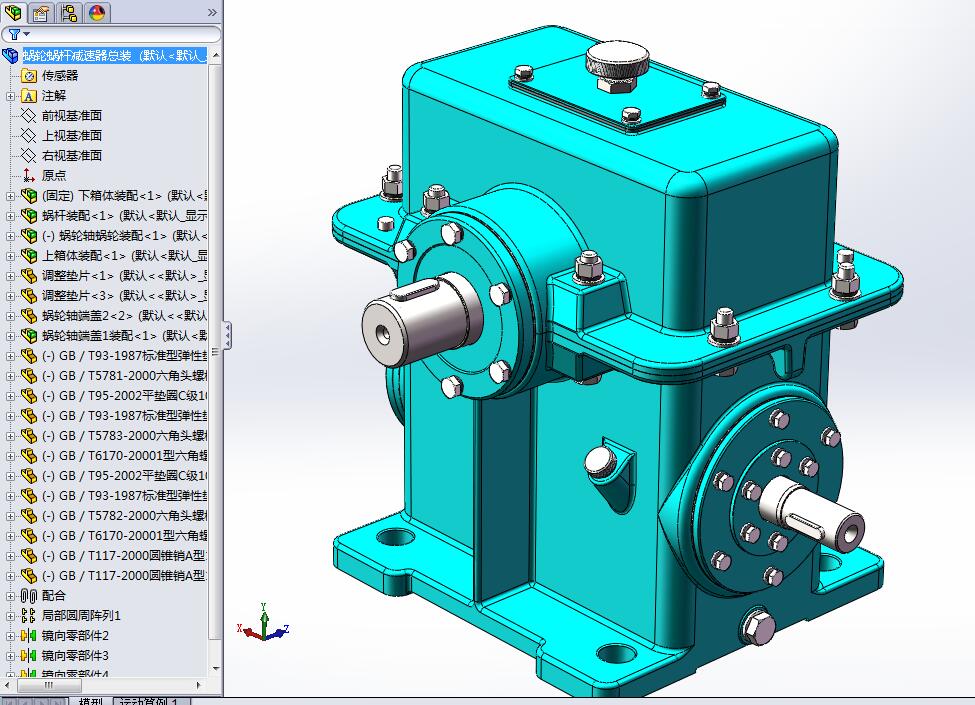Click the 镜向零部件3 mirror icon
Screen dimensions: 975x705
[x=29, y=655]
